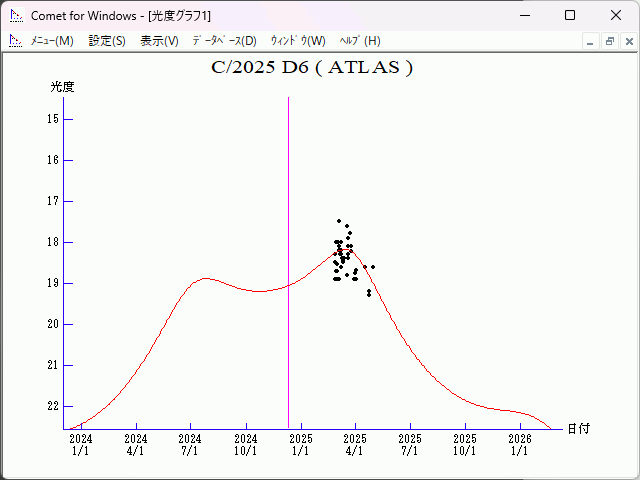The width and height of the screenshot is (640, 480).
Task: Maximize the Comet for Windows window
Action: click(x=569, y=15)
